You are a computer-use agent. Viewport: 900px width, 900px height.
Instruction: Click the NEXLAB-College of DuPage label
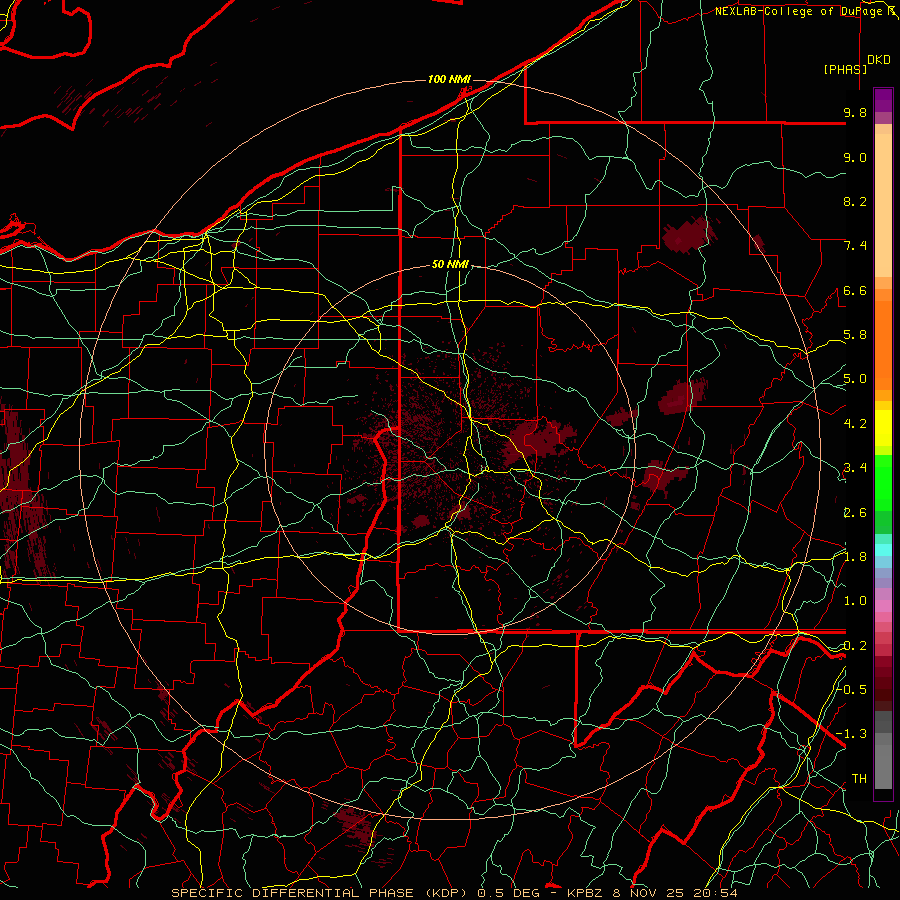click(800, 11)
